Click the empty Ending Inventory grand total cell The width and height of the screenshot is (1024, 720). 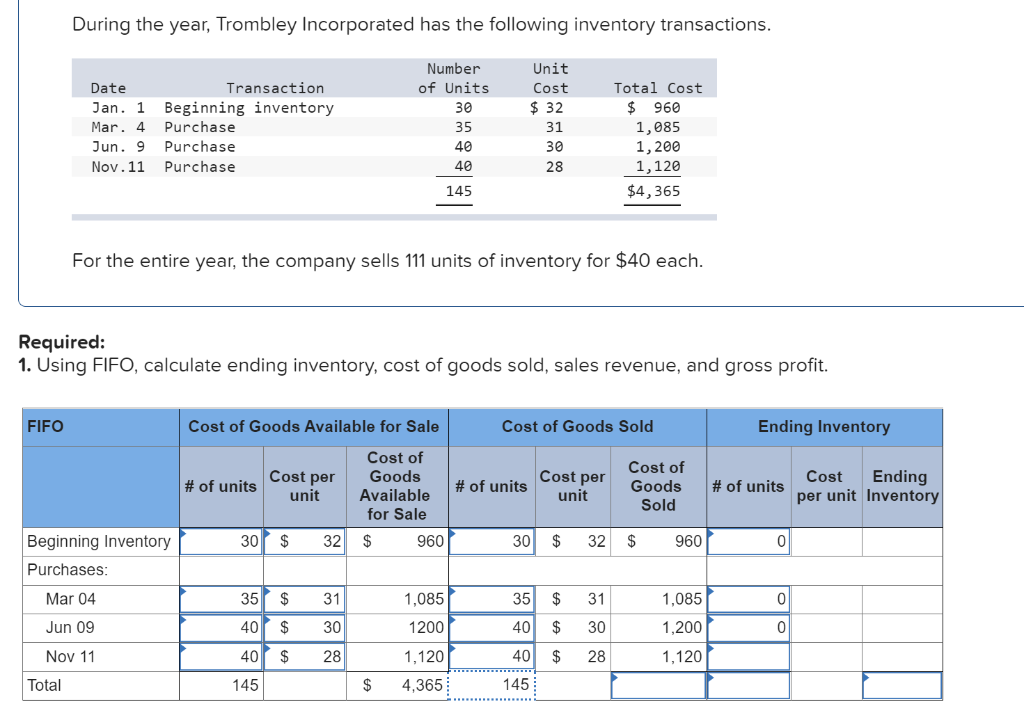point(900,685)
